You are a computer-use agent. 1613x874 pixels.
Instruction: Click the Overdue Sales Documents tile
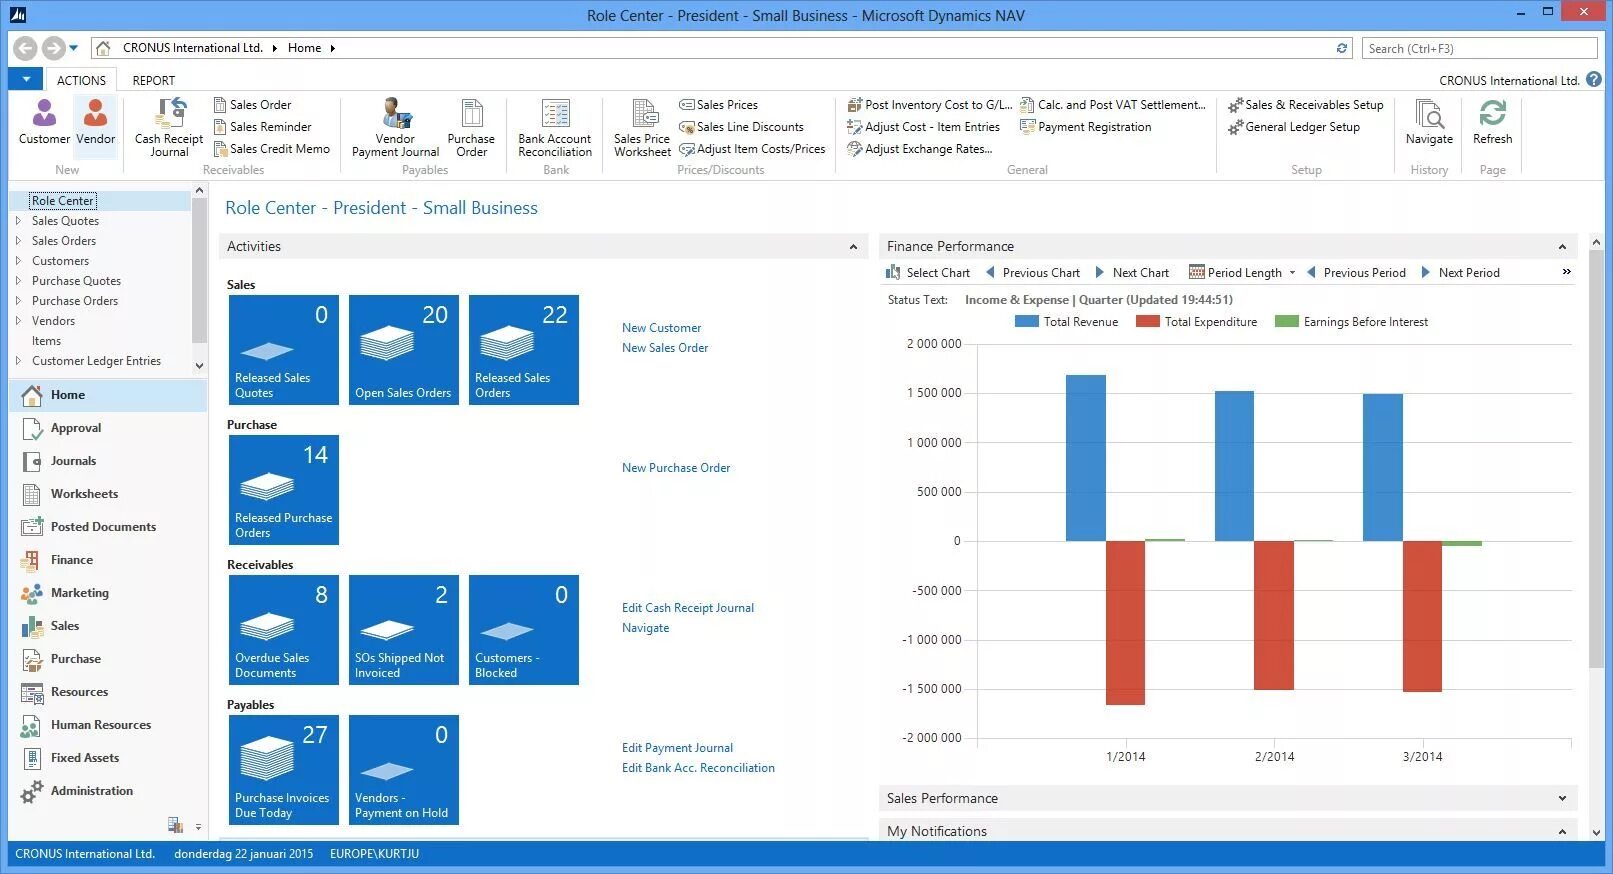[x=284, y=629]
